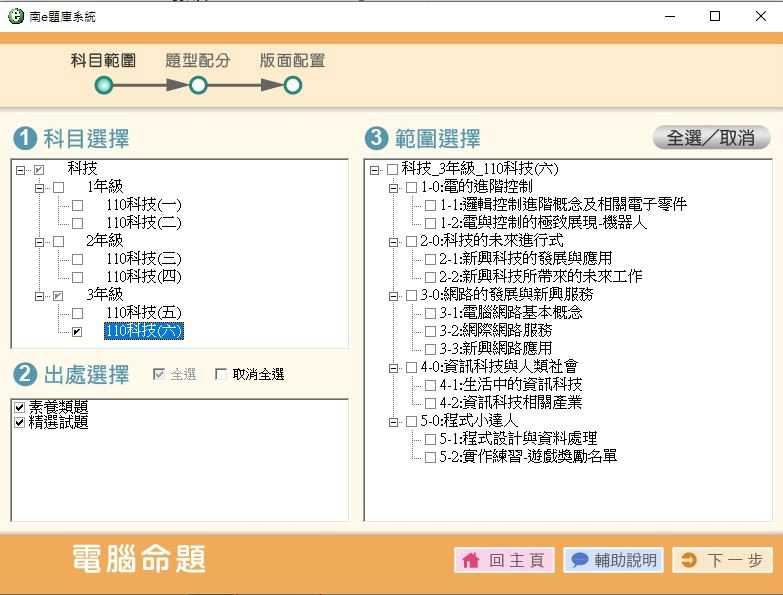Collapse the 1-0:電的進階控制 node

[x=393, y=188]
